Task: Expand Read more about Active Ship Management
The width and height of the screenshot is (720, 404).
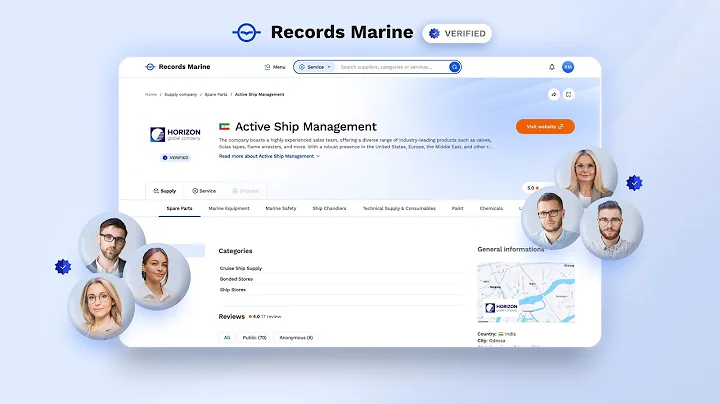Action: click(x=269, y=156)
